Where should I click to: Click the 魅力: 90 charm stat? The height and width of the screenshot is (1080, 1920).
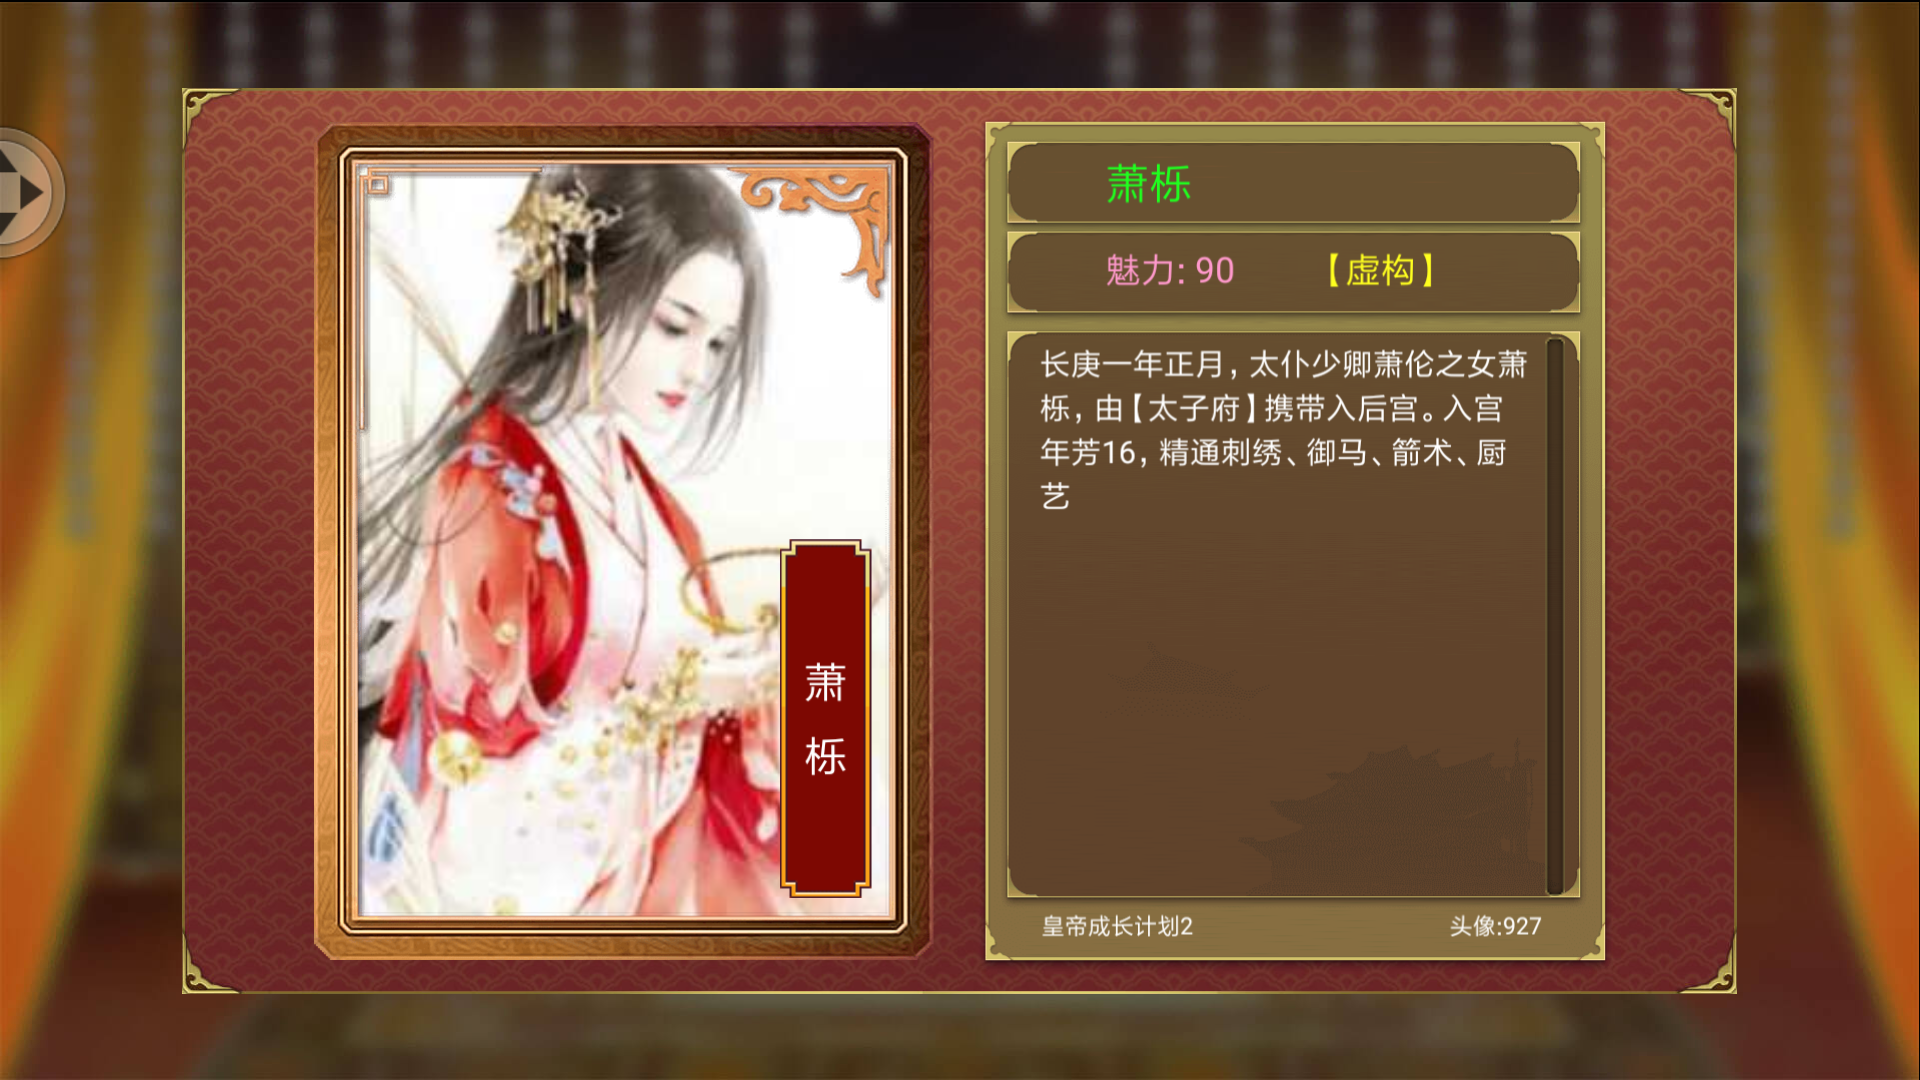(1169, 271)
